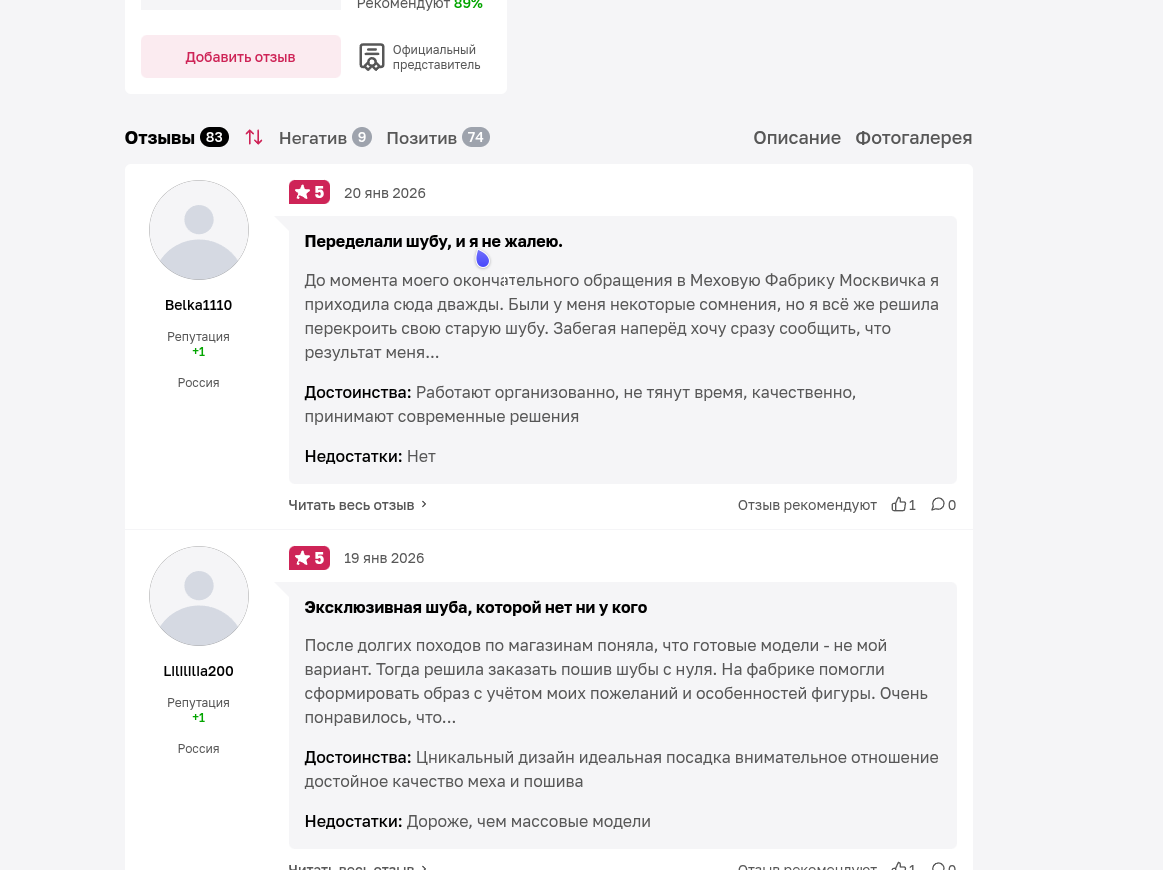The width and height of the screenshot is (1163, 870).
Task: Click the 5-star rating badge dated 20 янв
Action: tap(308, 193)
